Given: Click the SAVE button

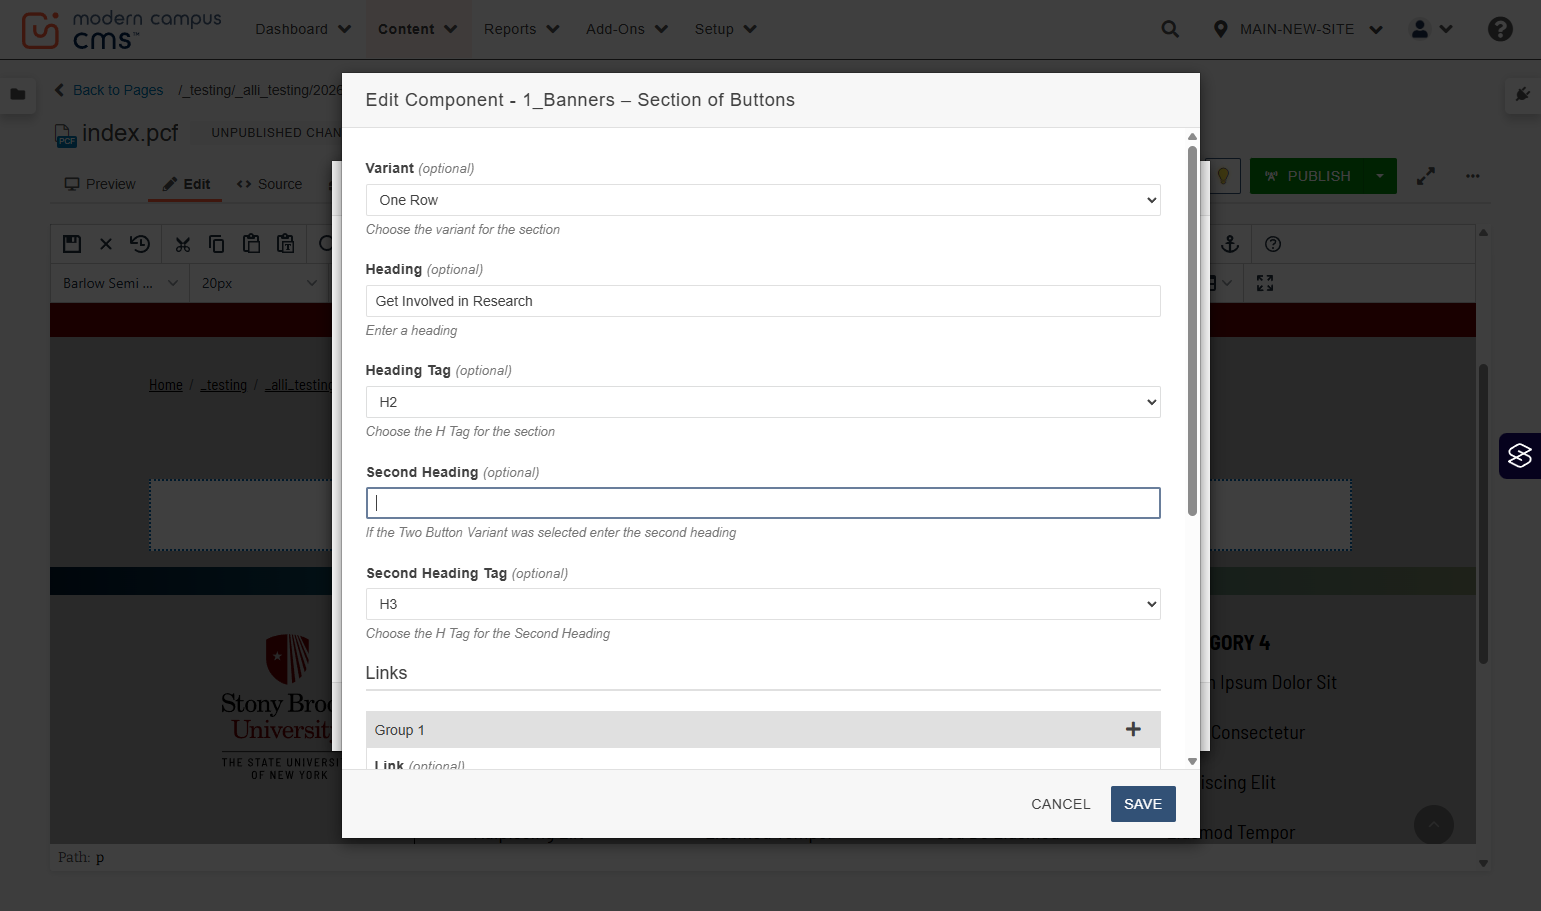Looking at the screenshot, I should click(1143, 804).
